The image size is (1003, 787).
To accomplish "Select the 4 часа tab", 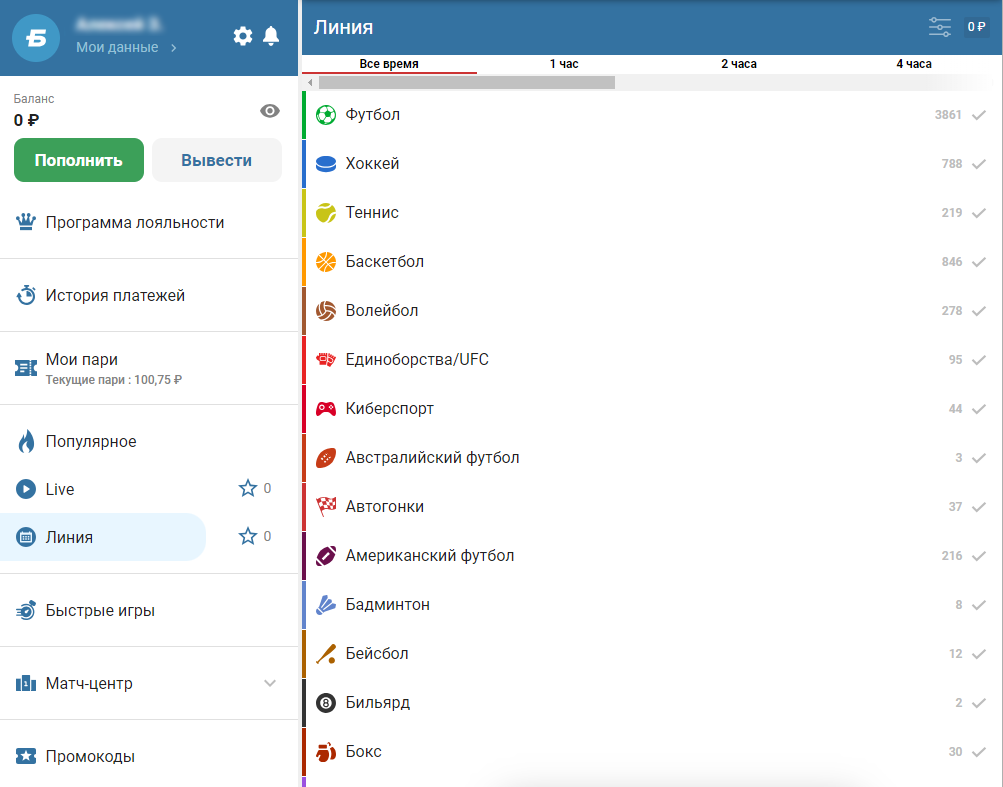I will (x=914, y=64).
